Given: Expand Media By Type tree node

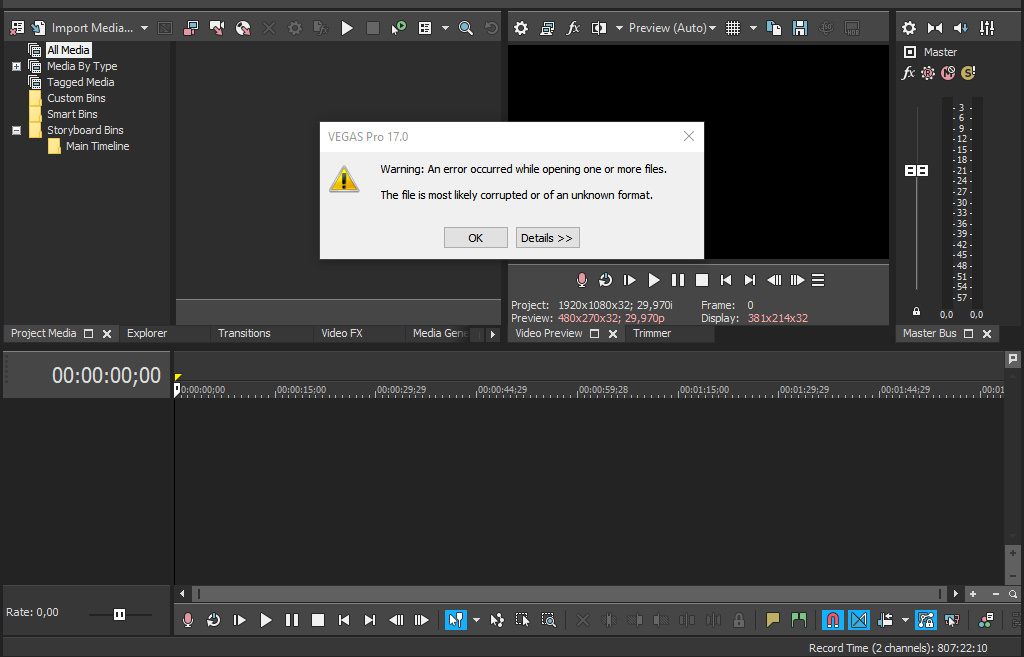Looking at the screenshot, I should point(16,66).
